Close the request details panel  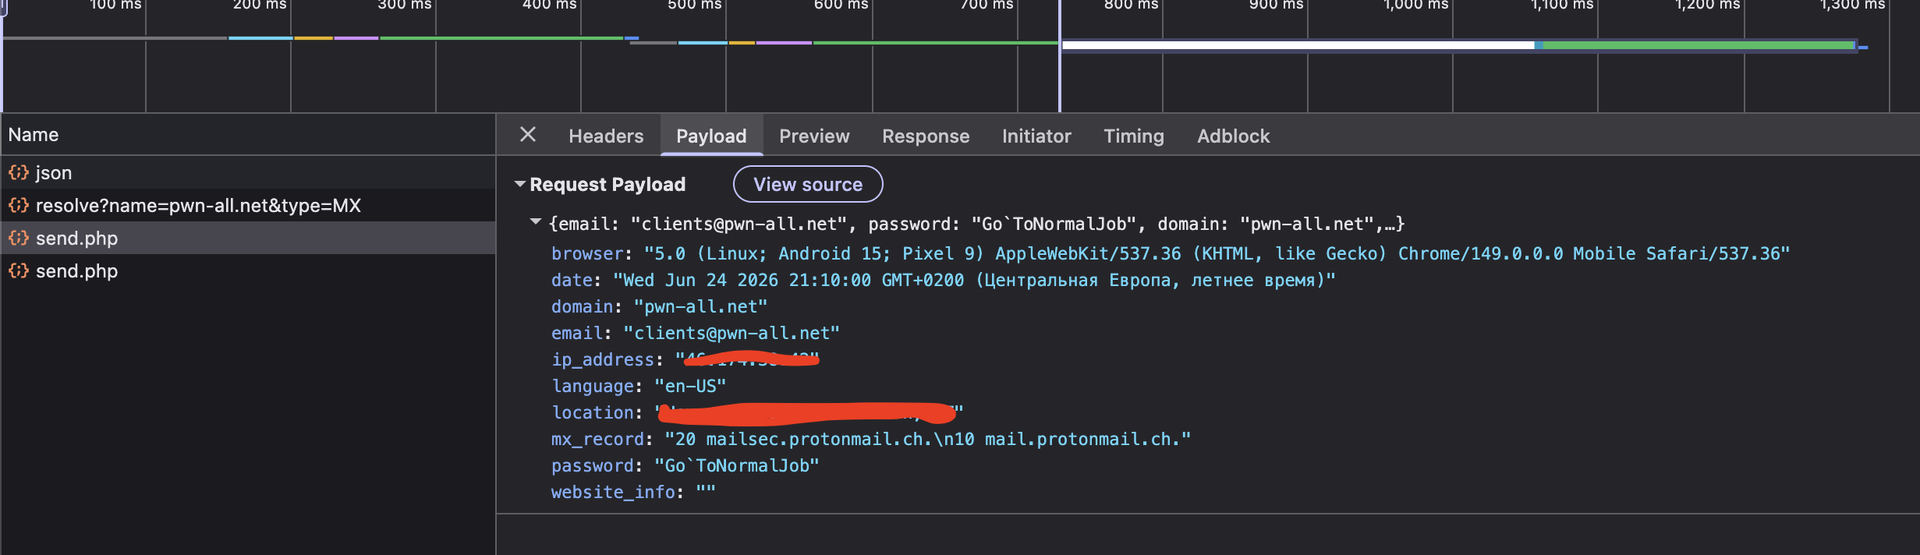[x=528, y=134]
